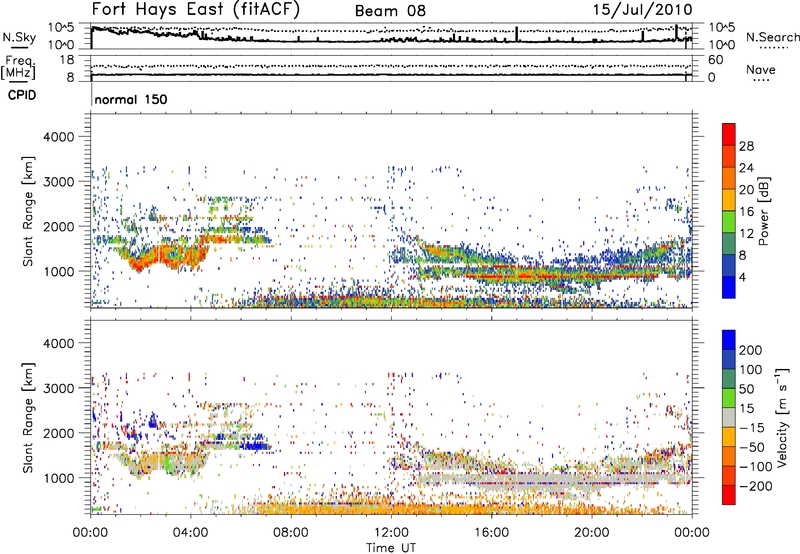Viewport: 800px width, 554px height.
Task: Click the 'Velocity [m s-1]' colorbar label
Action: point(782,417)
